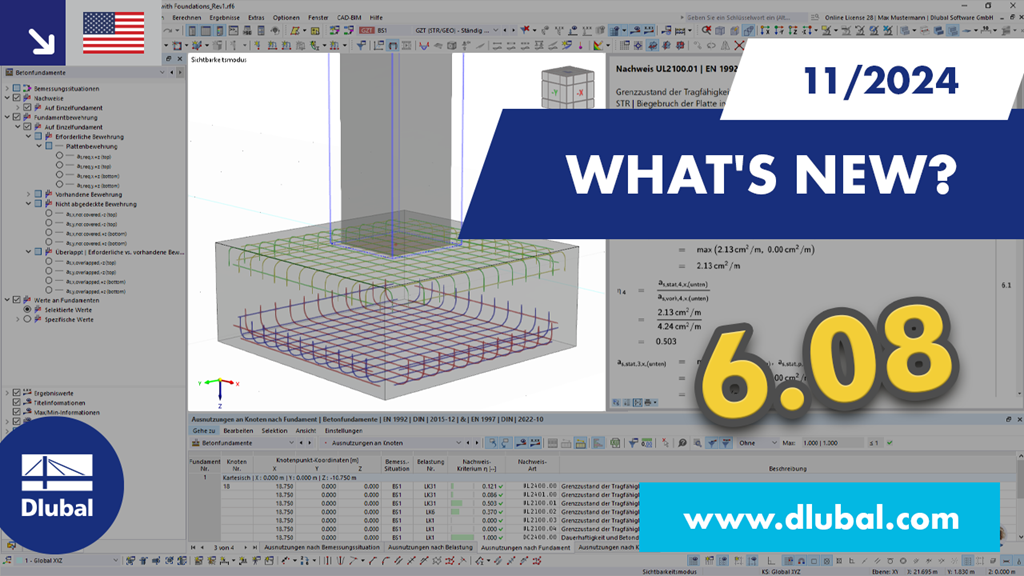1024x576 pixels.
Task: Collapse the Nachweise tree node
Action: point(7,98)
